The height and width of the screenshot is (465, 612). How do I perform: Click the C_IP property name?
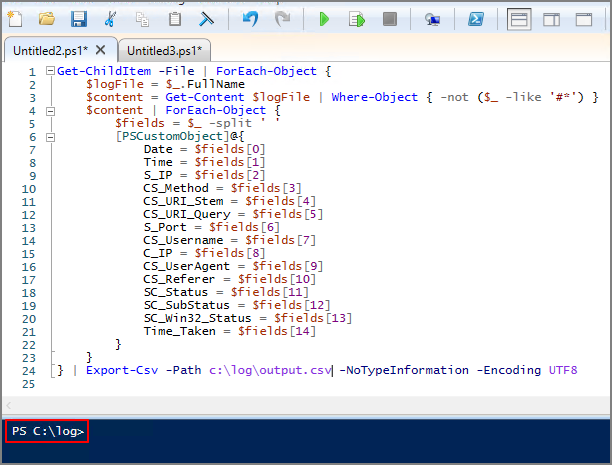click(x=158, y=253)
